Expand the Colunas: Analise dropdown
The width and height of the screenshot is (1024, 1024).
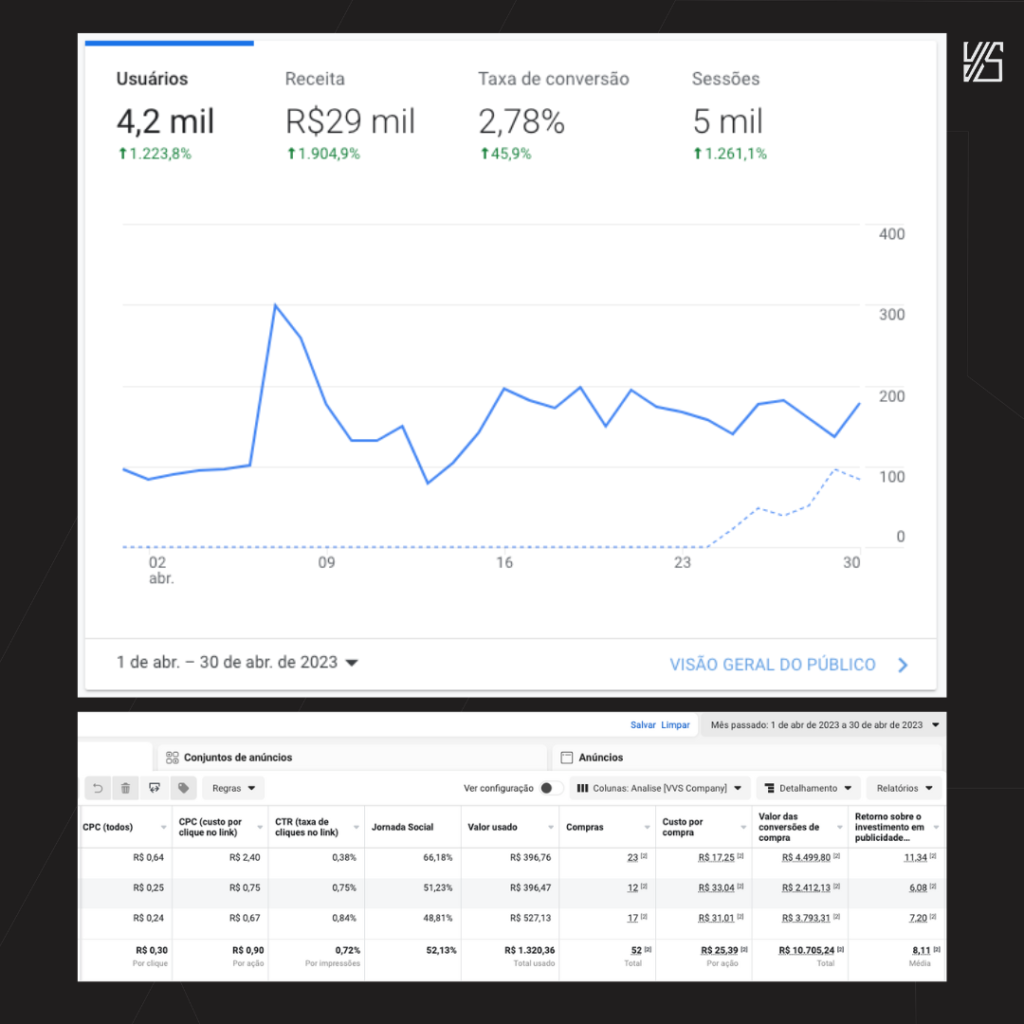[659, 788]
